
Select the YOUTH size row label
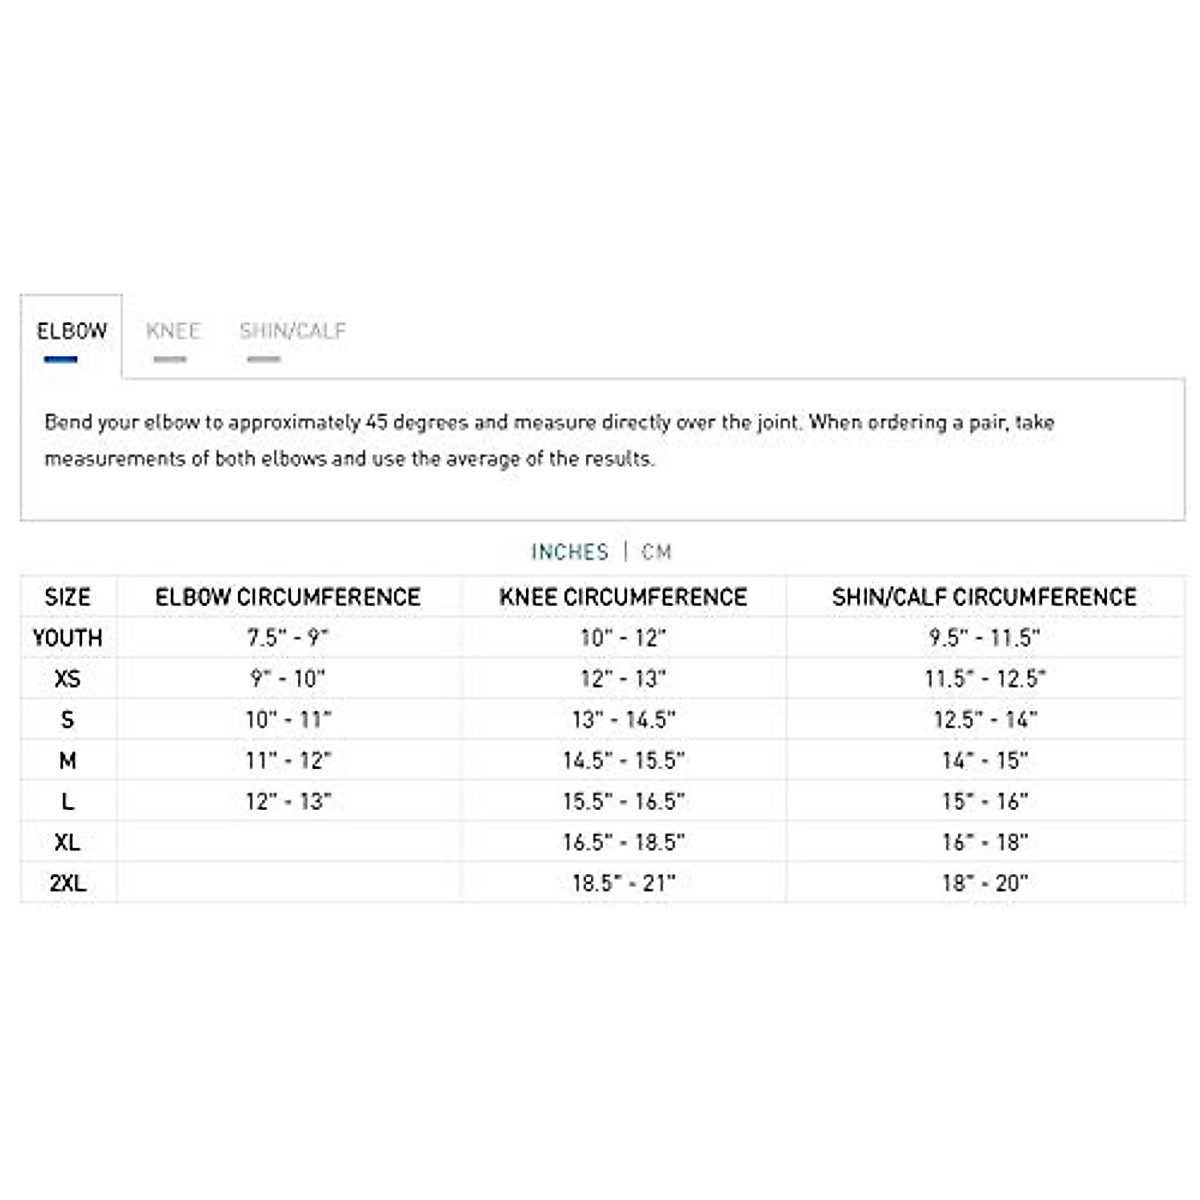coord(68,638)
